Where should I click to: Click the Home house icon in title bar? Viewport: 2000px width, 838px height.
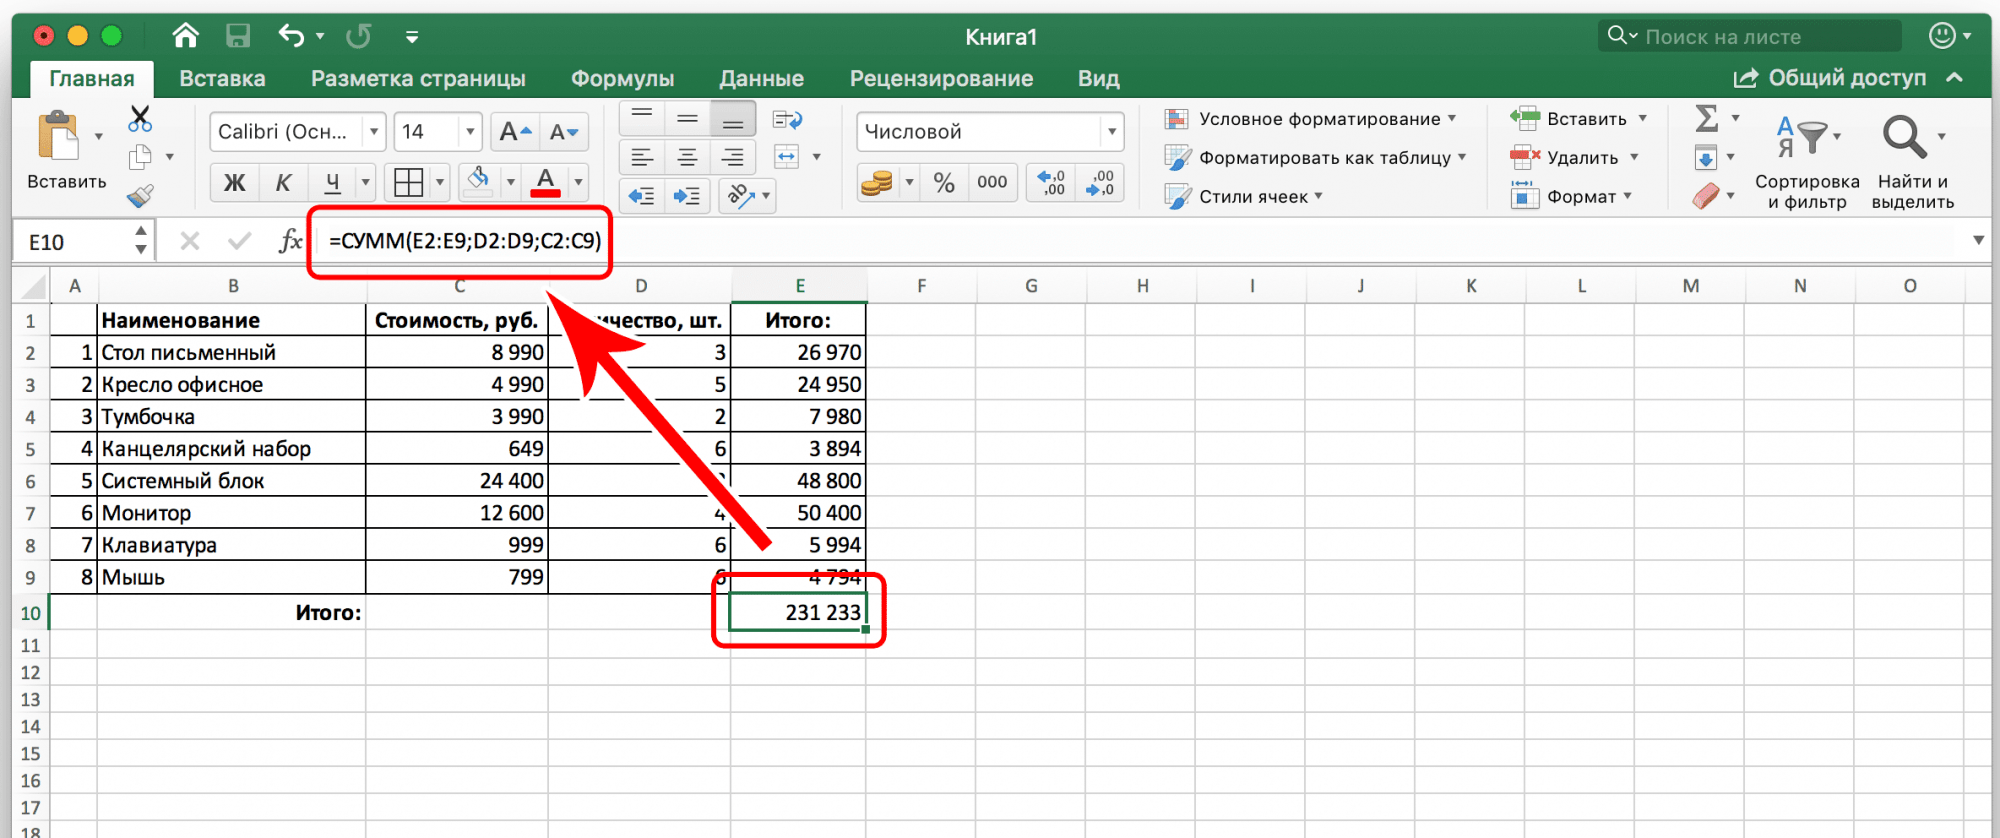(185, 36)
